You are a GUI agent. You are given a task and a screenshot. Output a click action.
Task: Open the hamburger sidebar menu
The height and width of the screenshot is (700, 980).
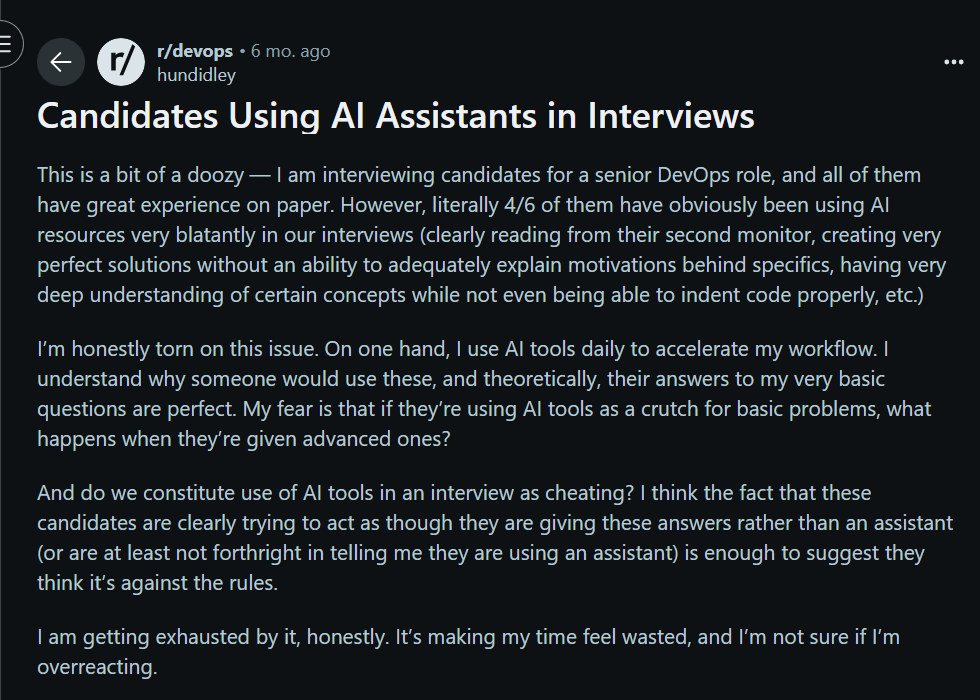click(8, 44)
